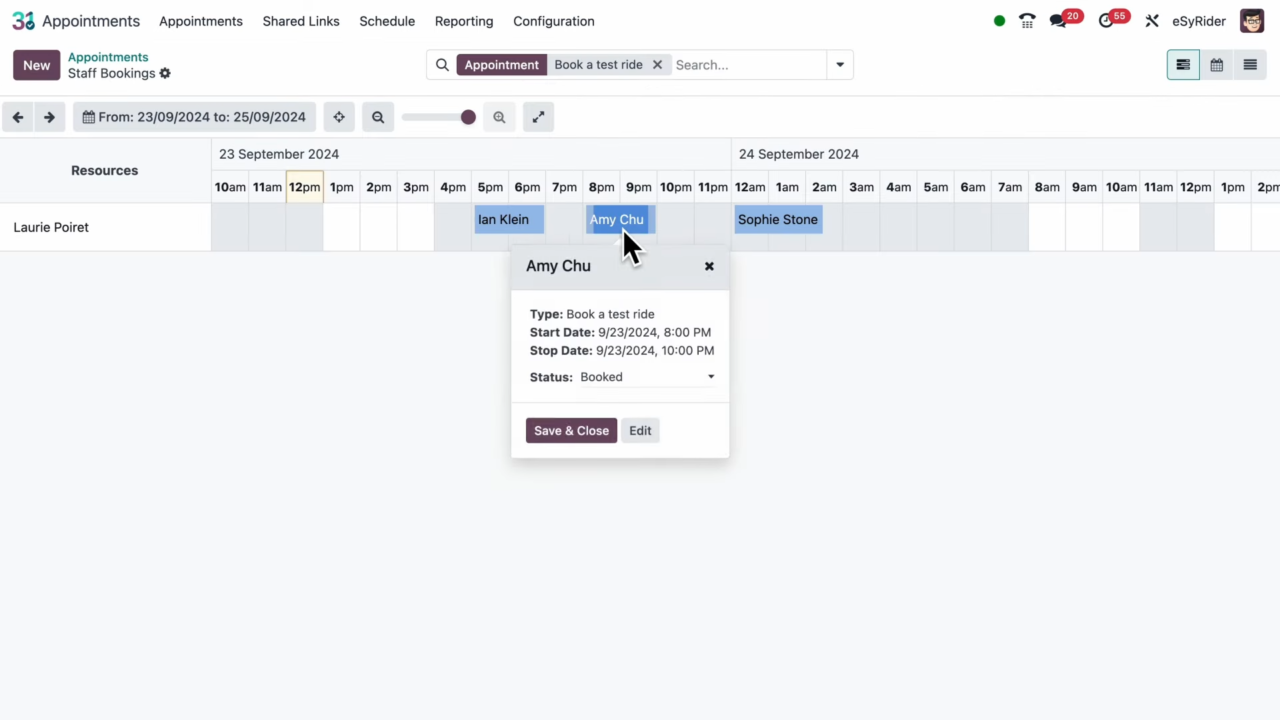
Task: Click the focus crosshair icon on the Gantt toolbar
Action: click(x=338, y=117)
